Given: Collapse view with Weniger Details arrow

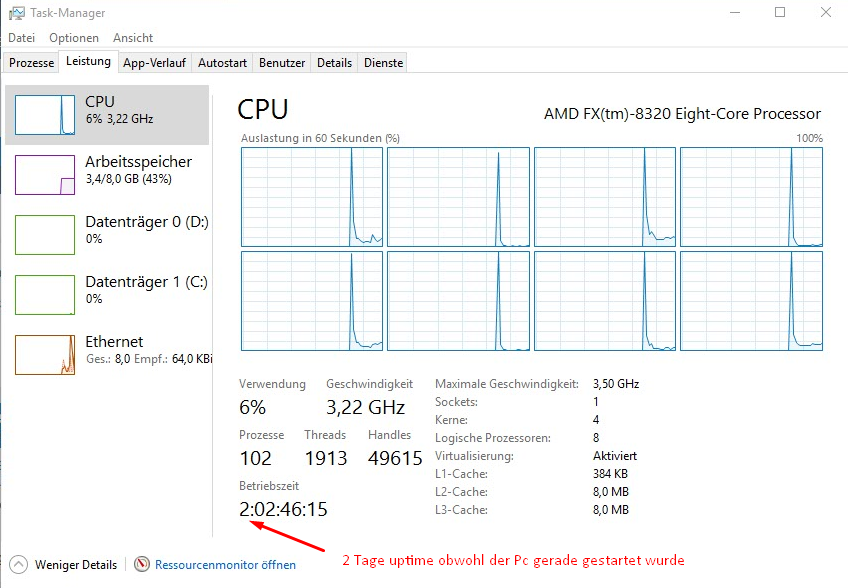Looking at the screenshot, I should [x=18, y=565].
